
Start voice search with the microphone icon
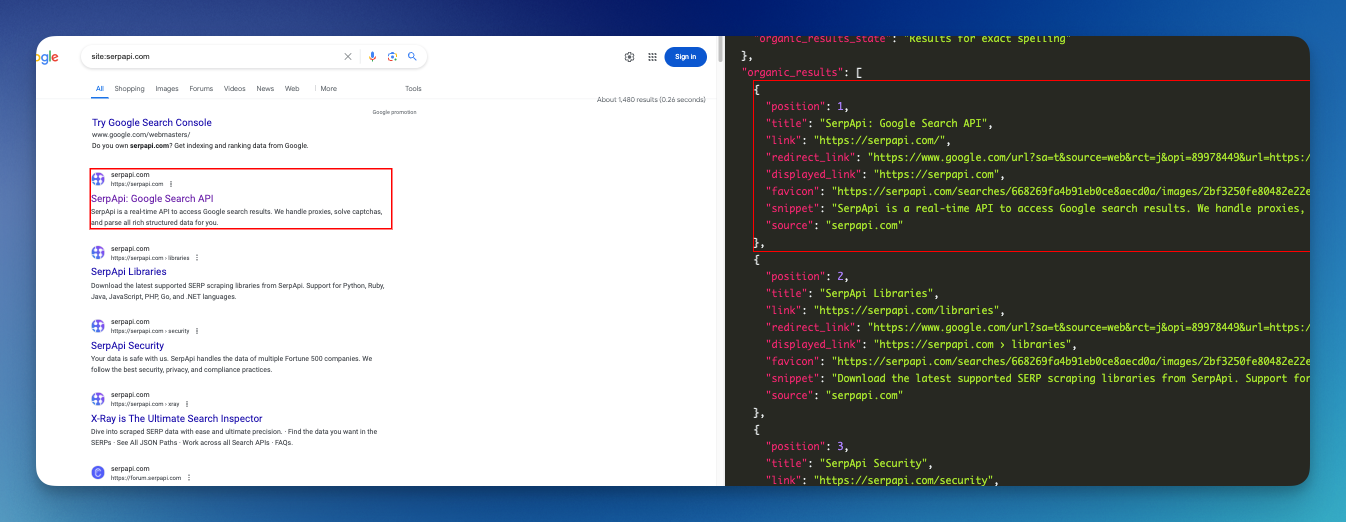click(x=373, y=57)
